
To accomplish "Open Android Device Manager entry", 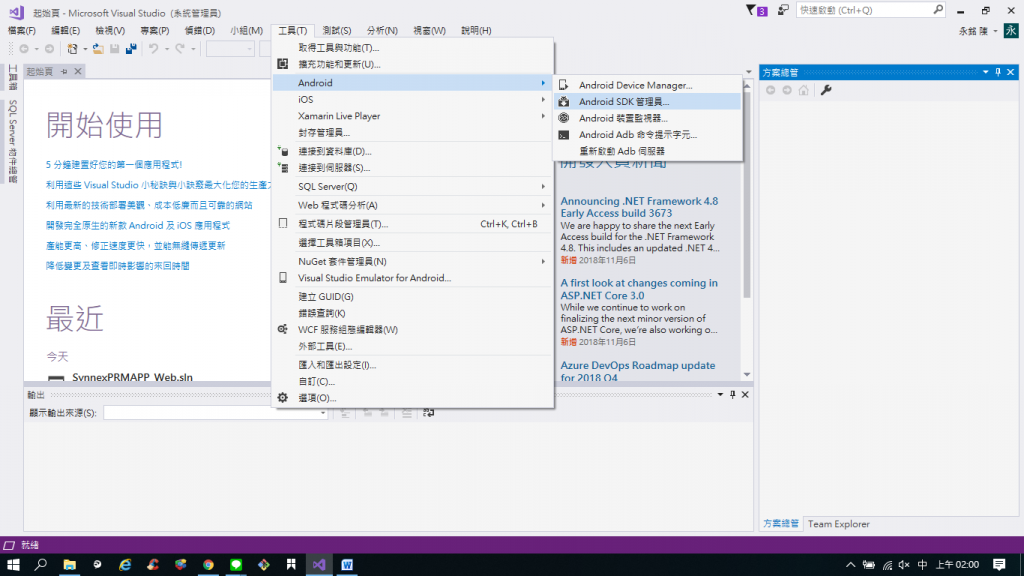I will coord(647,85).
